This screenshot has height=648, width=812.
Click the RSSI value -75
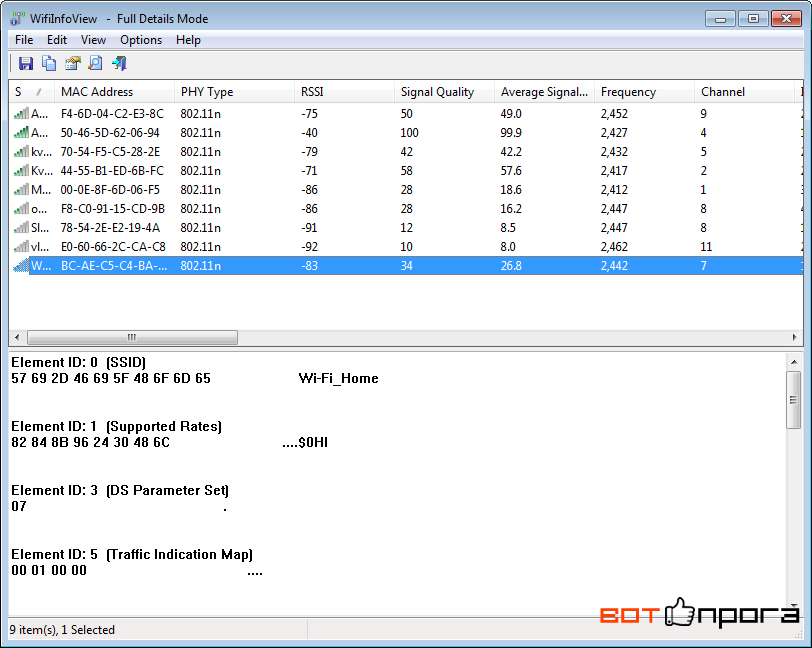pos(309,113)
